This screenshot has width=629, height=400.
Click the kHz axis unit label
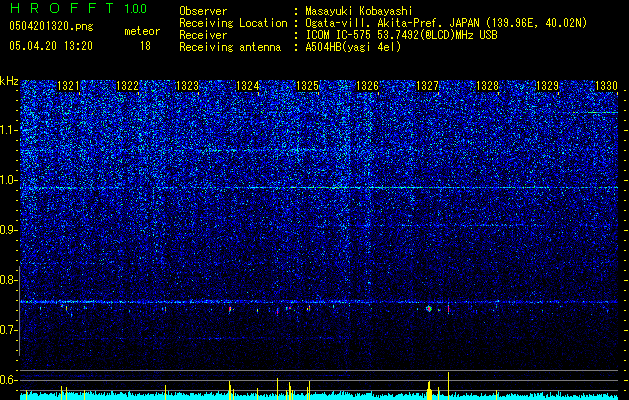click(x=9, y=81)
